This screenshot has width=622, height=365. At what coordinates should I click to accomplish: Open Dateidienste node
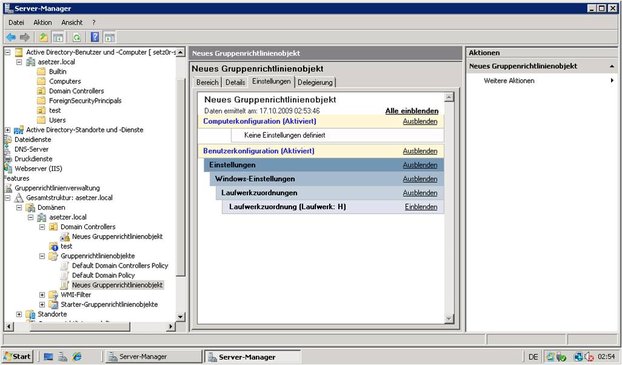(x=33, y=140)
